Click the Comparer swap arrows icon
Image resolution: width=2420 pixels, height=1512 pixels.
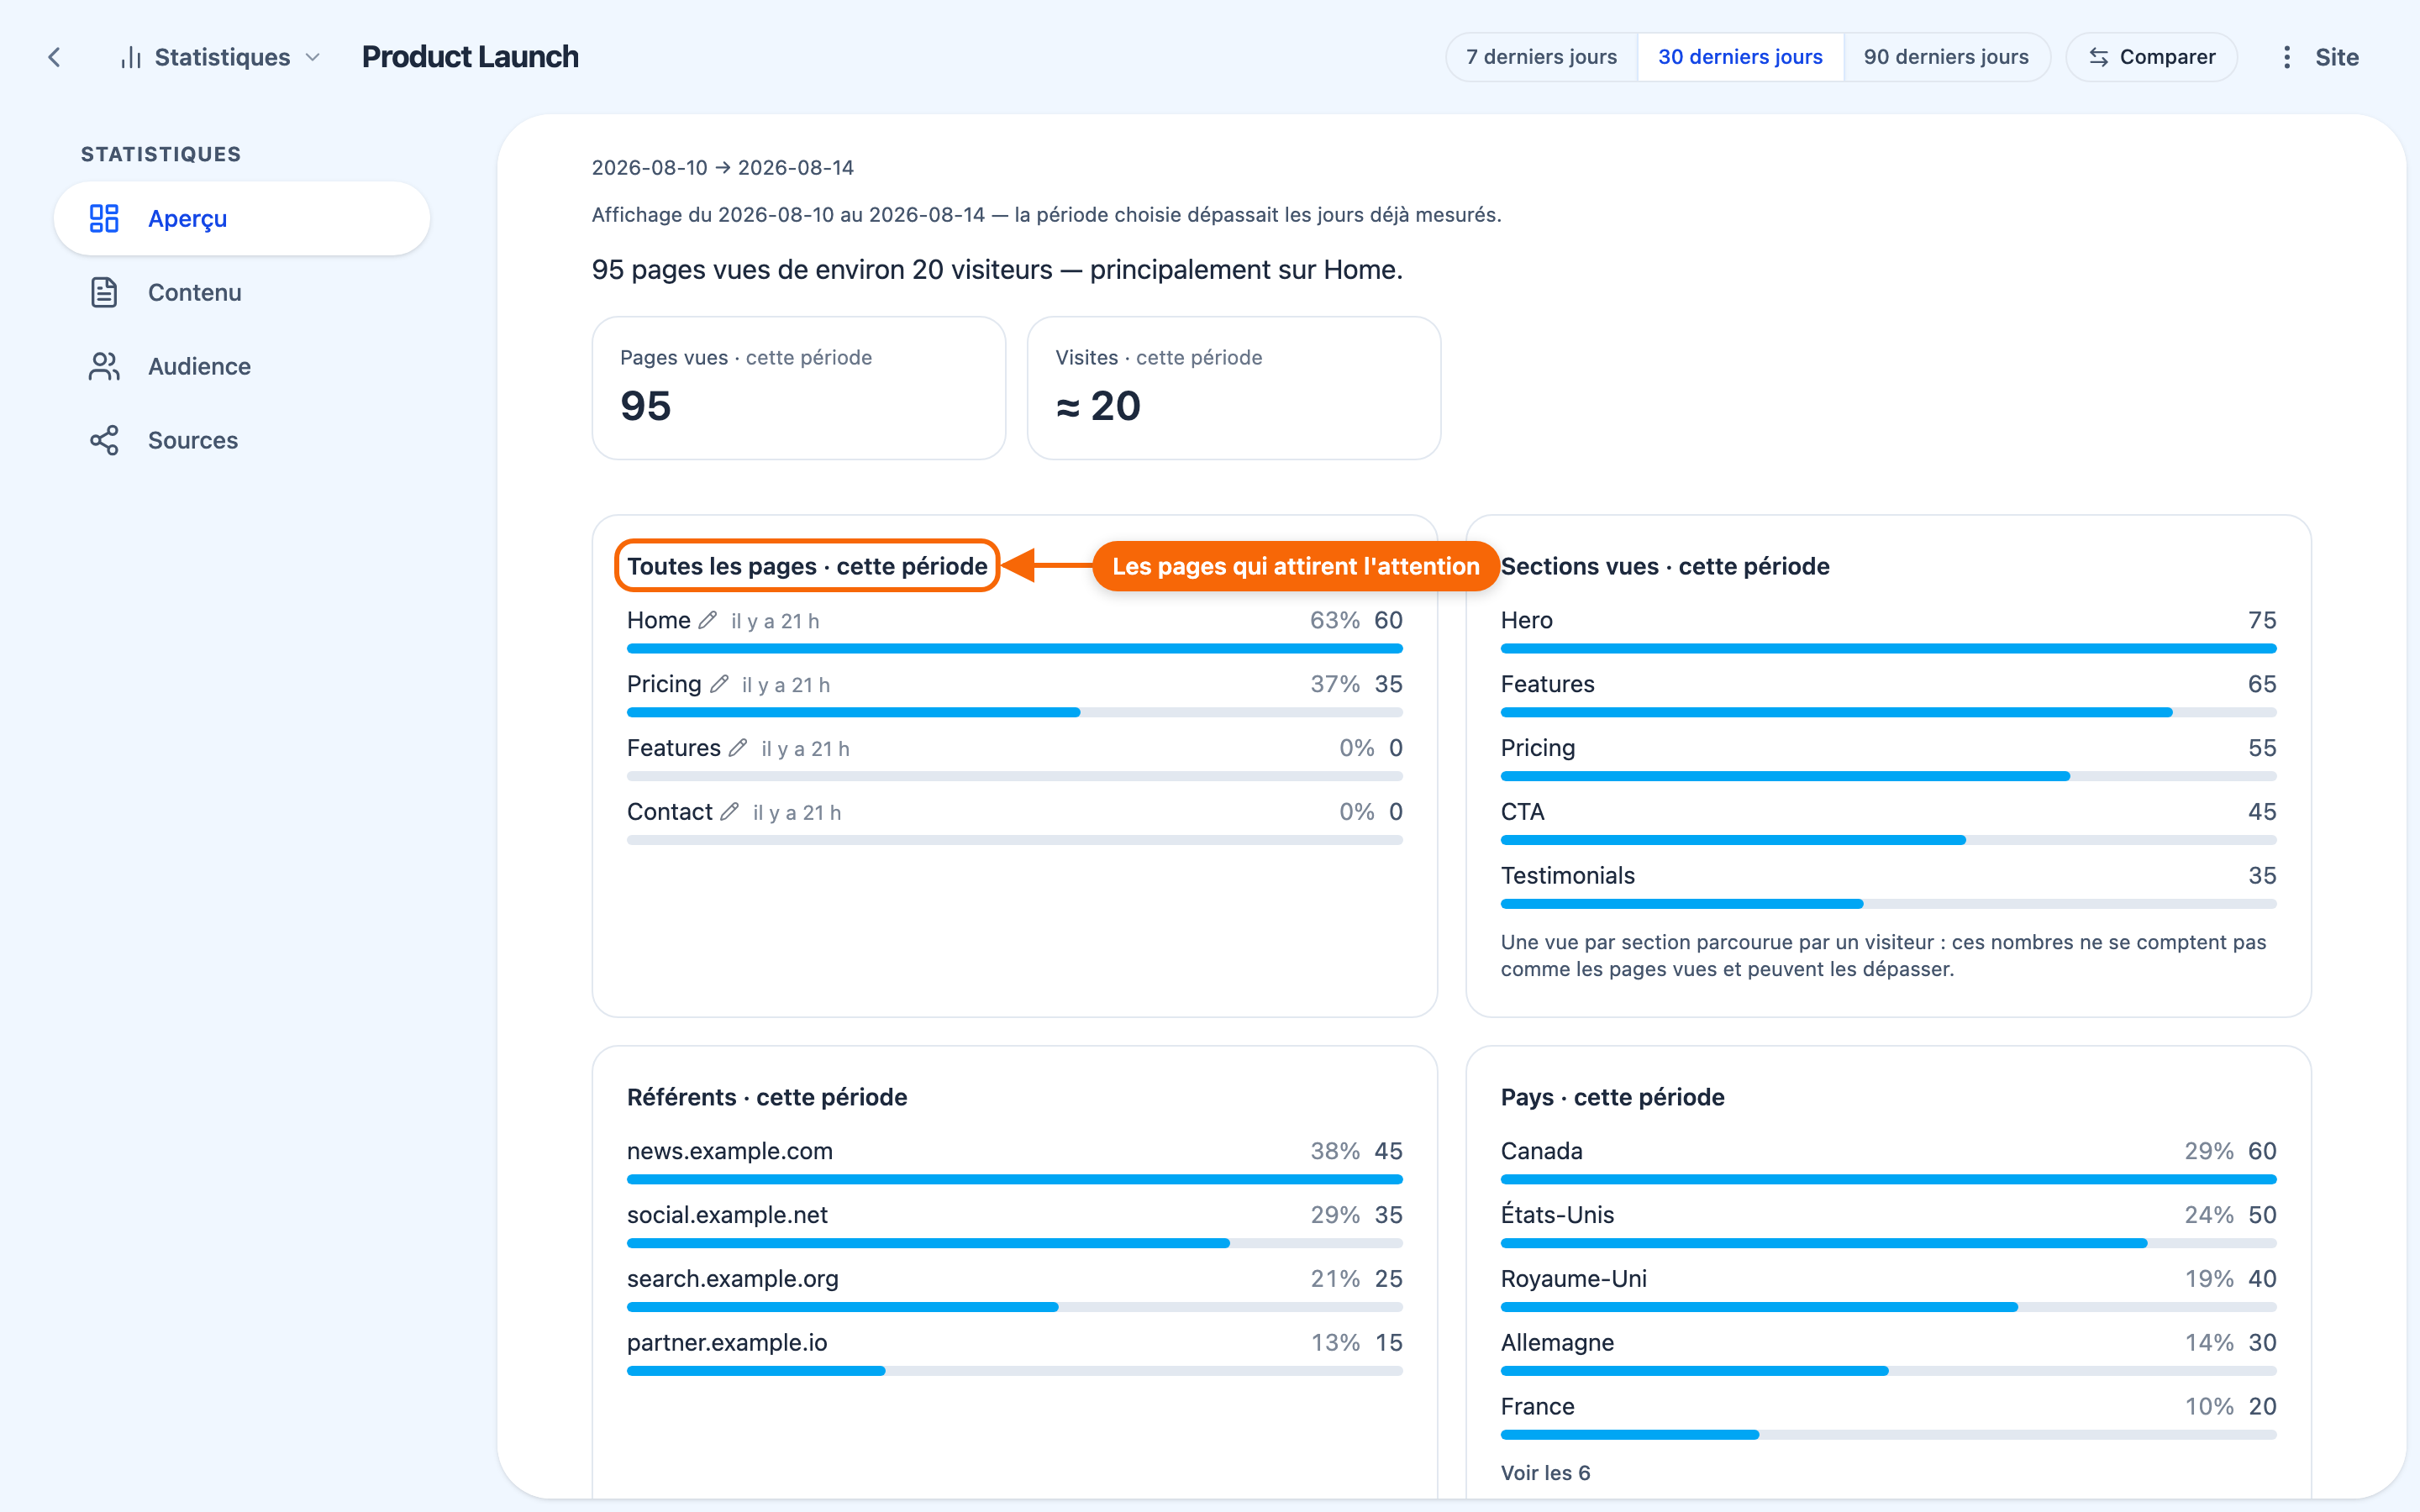[x=2099, y=57]
